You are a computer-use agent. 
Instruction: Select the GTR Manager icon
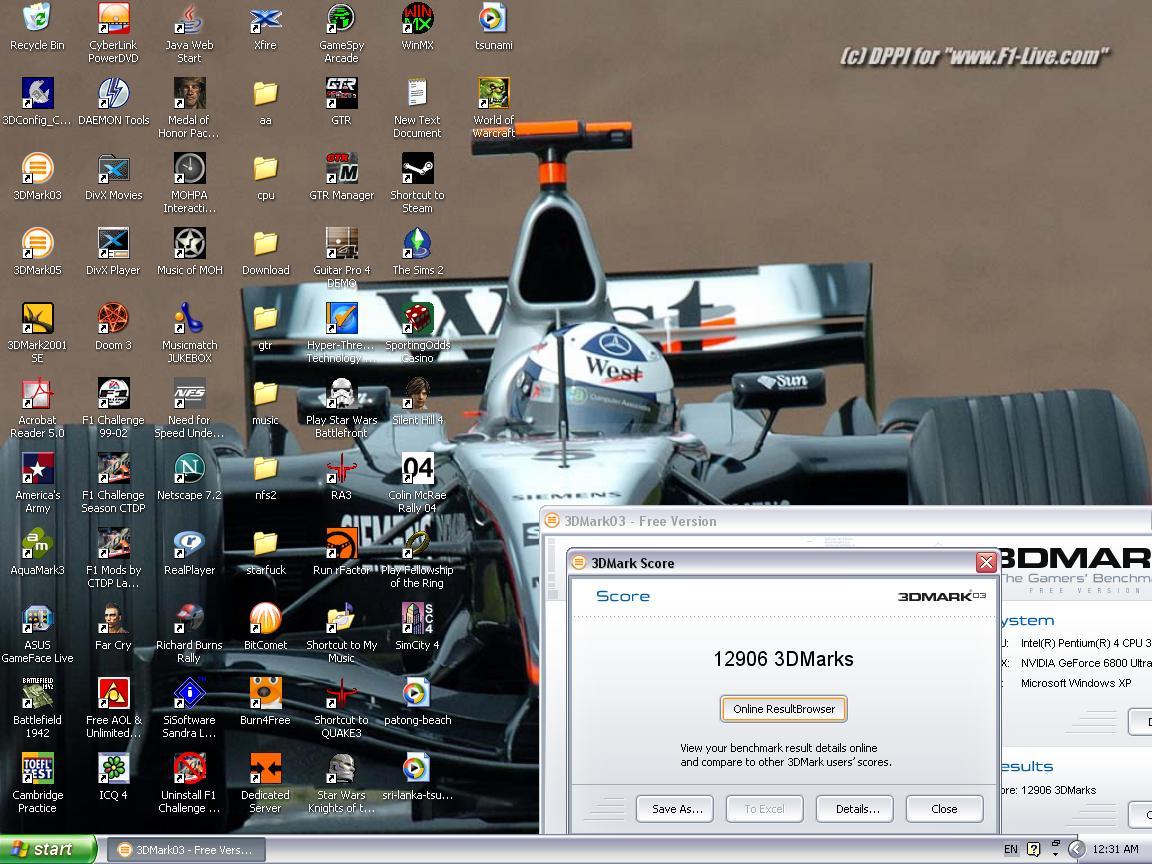(341, 169)
